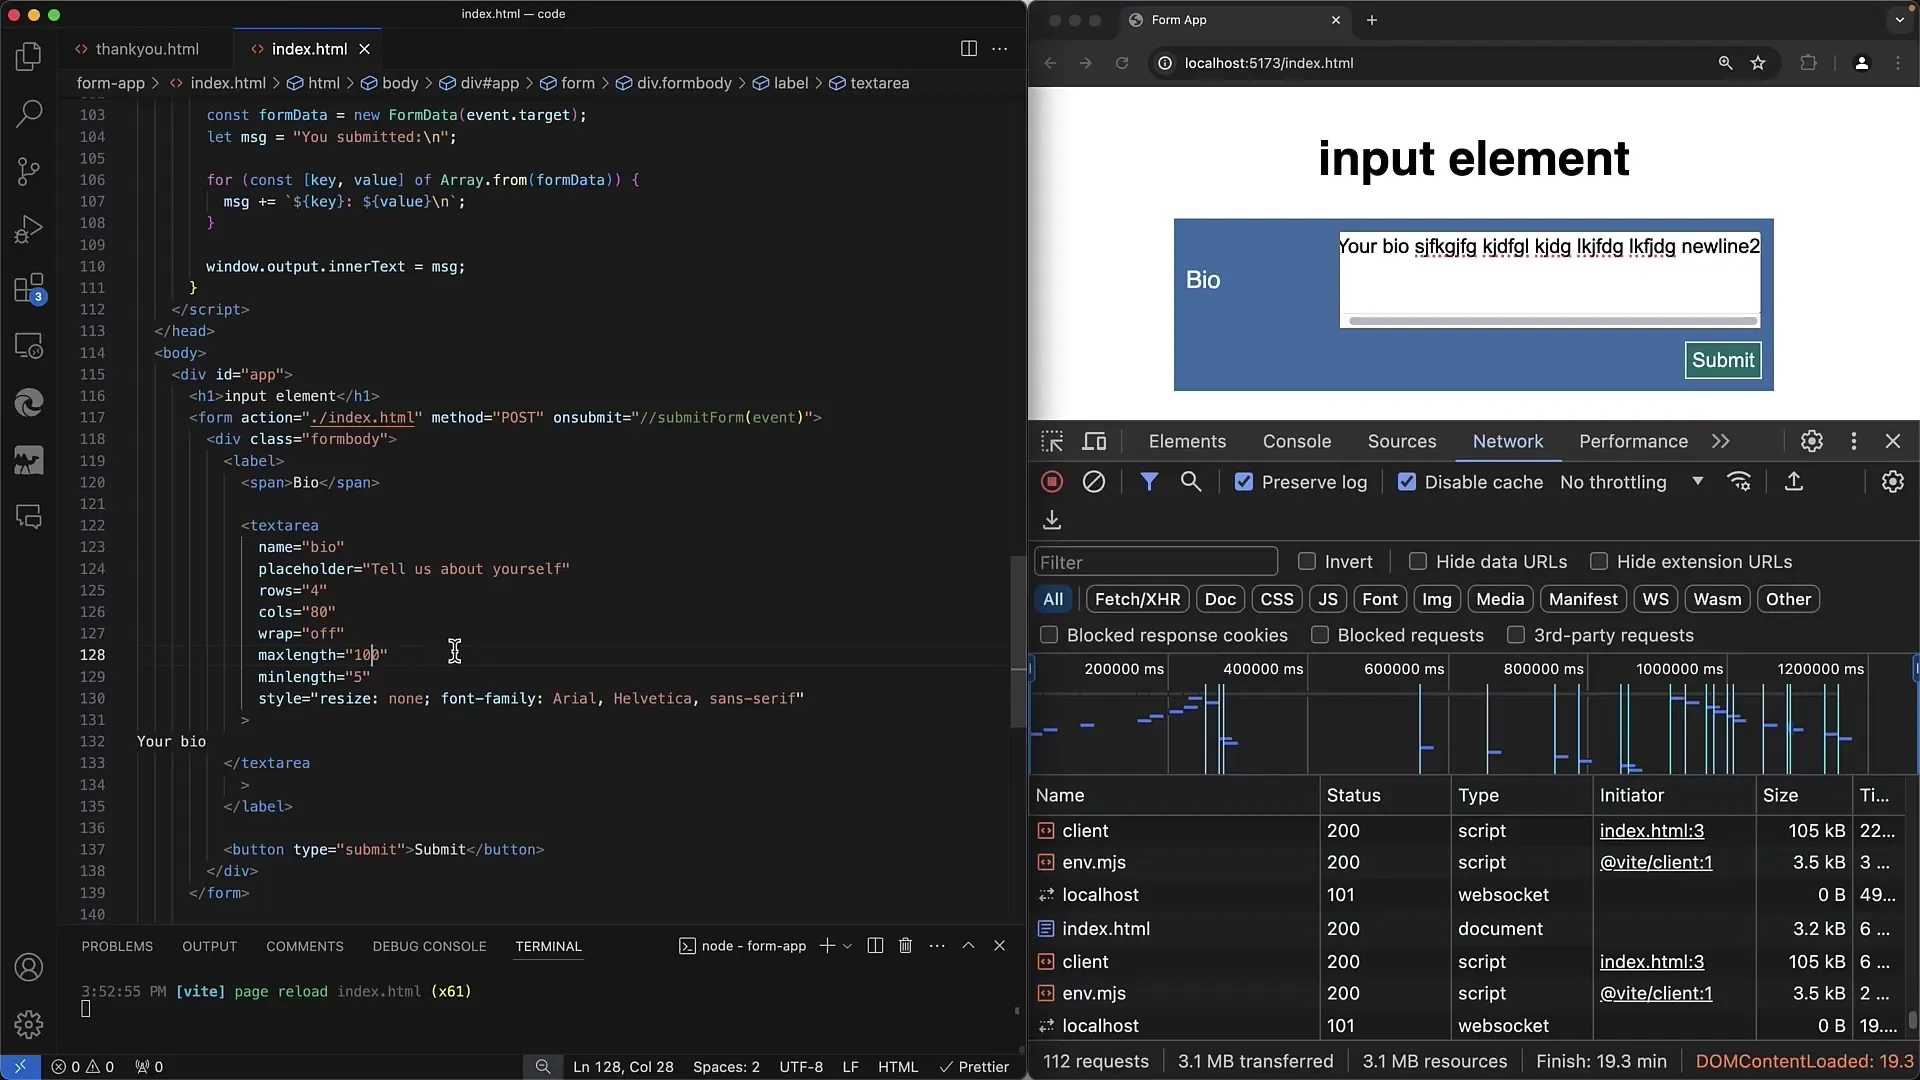Check Hide extension URLs
1920x1080 pixels.
1599,562
